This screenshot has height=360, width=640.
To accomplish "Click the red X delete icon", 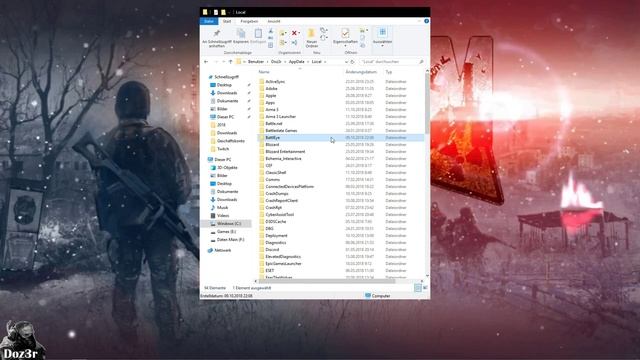I will click(294, 33).
